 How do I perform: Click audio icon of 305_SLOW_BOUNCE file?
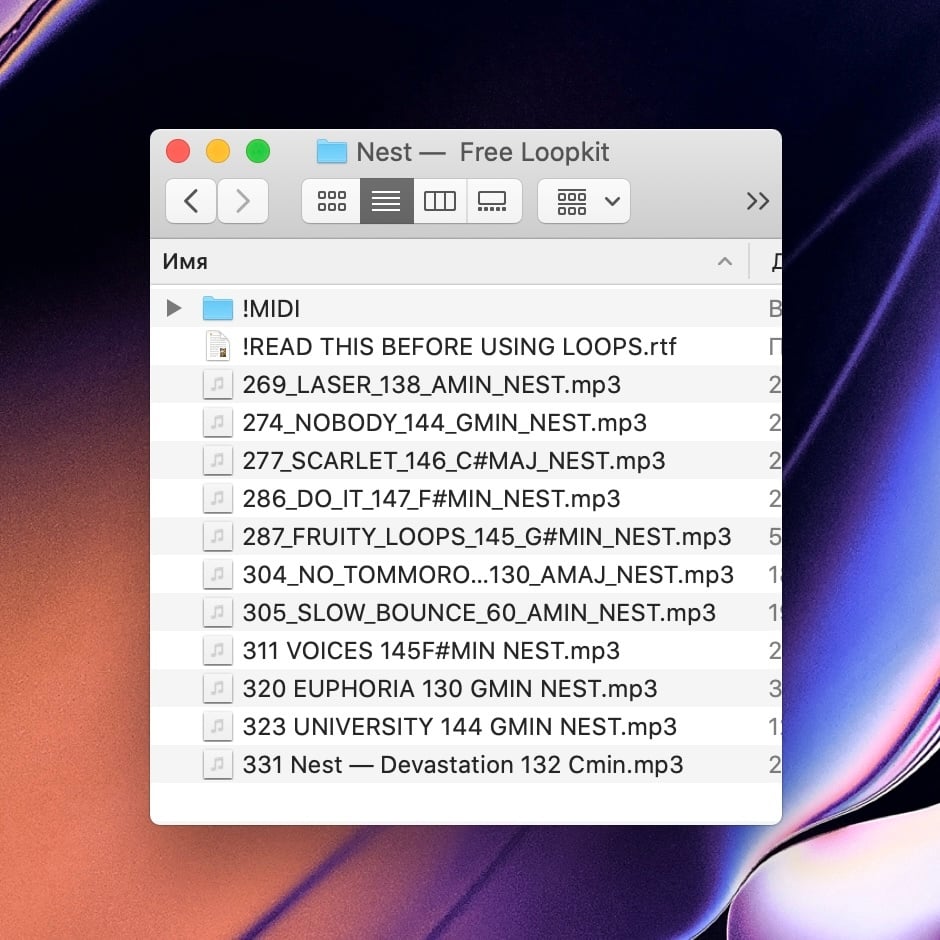pyautogui.click(x=218, y=612)
